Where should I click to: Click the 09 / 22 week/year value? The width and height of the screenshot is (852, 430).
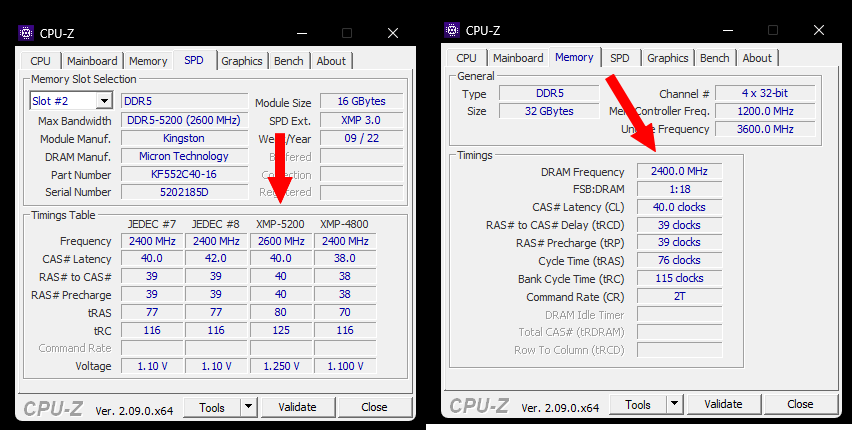[x=361, y=138]
